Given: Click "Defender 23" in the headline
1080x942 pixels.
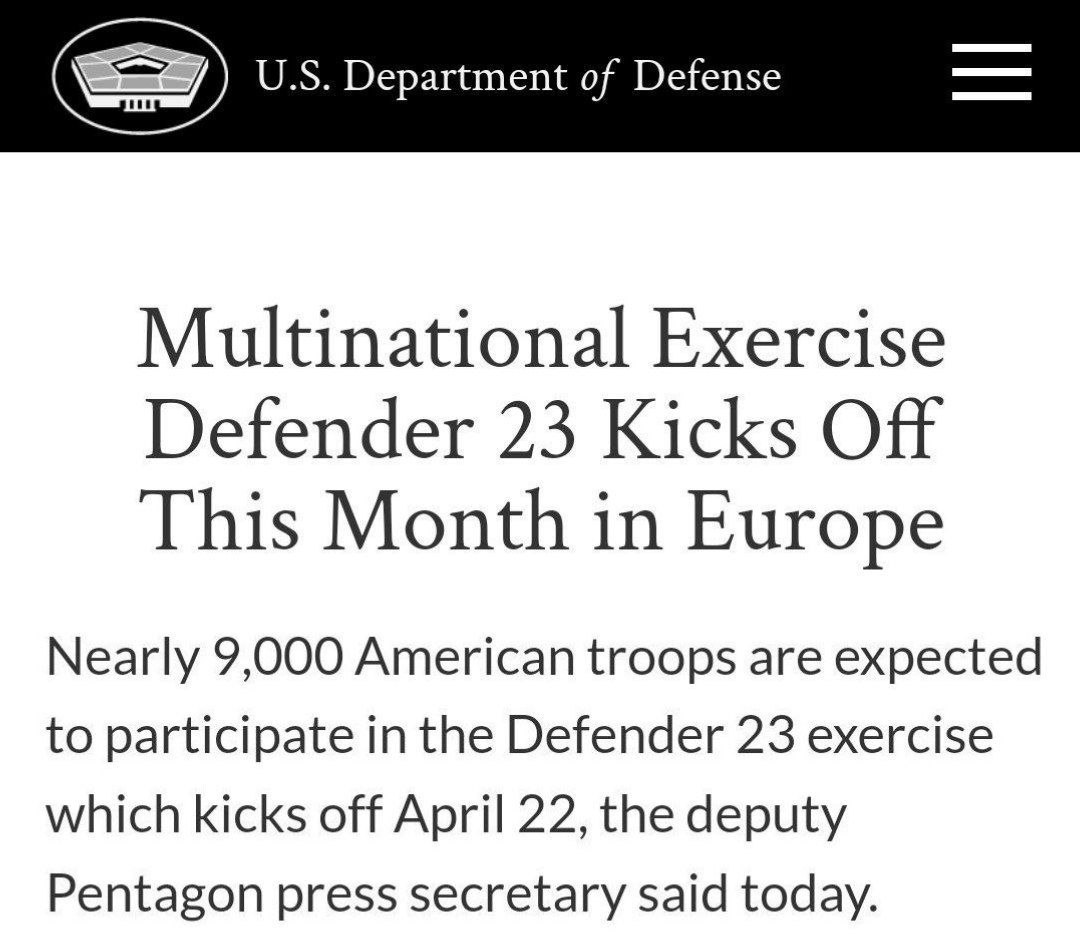Looking at the screenshot, I should coord(359,432).
